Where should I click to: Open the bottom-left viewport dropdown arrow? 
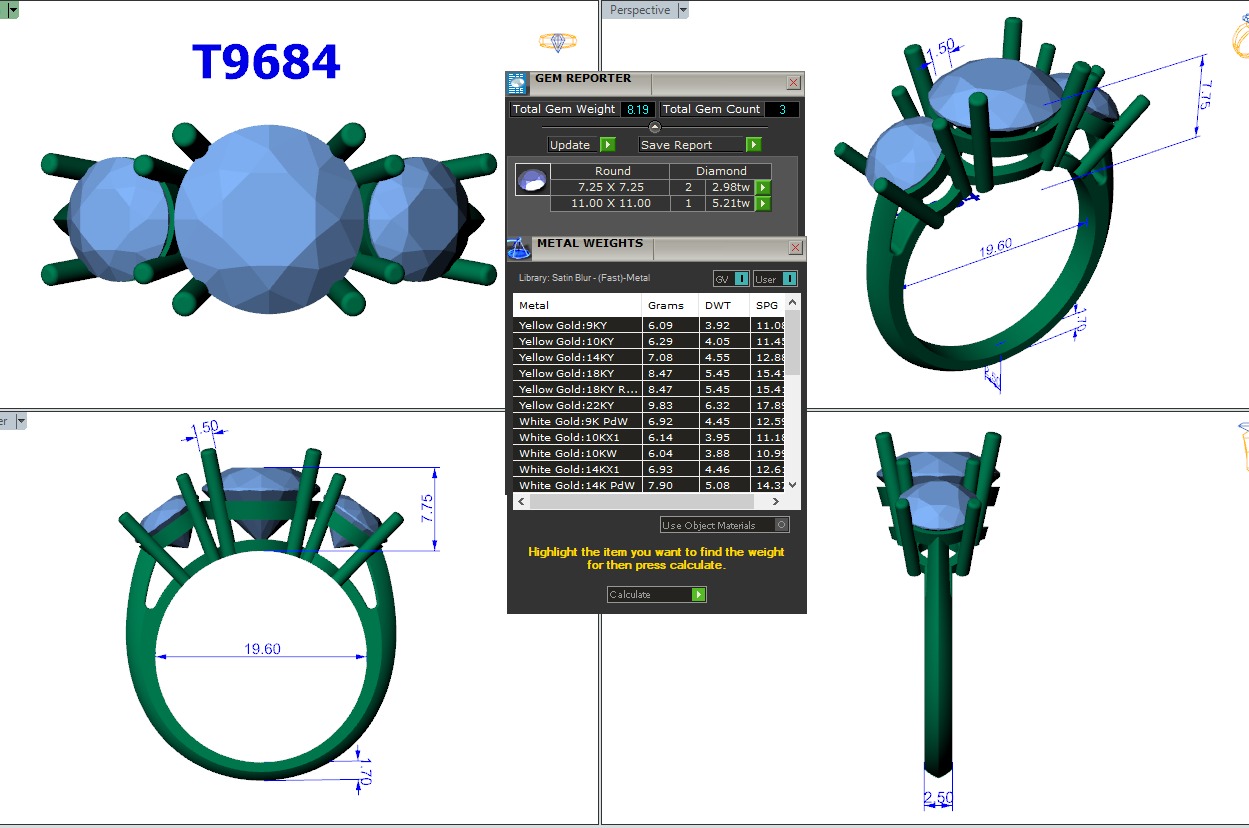[20, 422]
